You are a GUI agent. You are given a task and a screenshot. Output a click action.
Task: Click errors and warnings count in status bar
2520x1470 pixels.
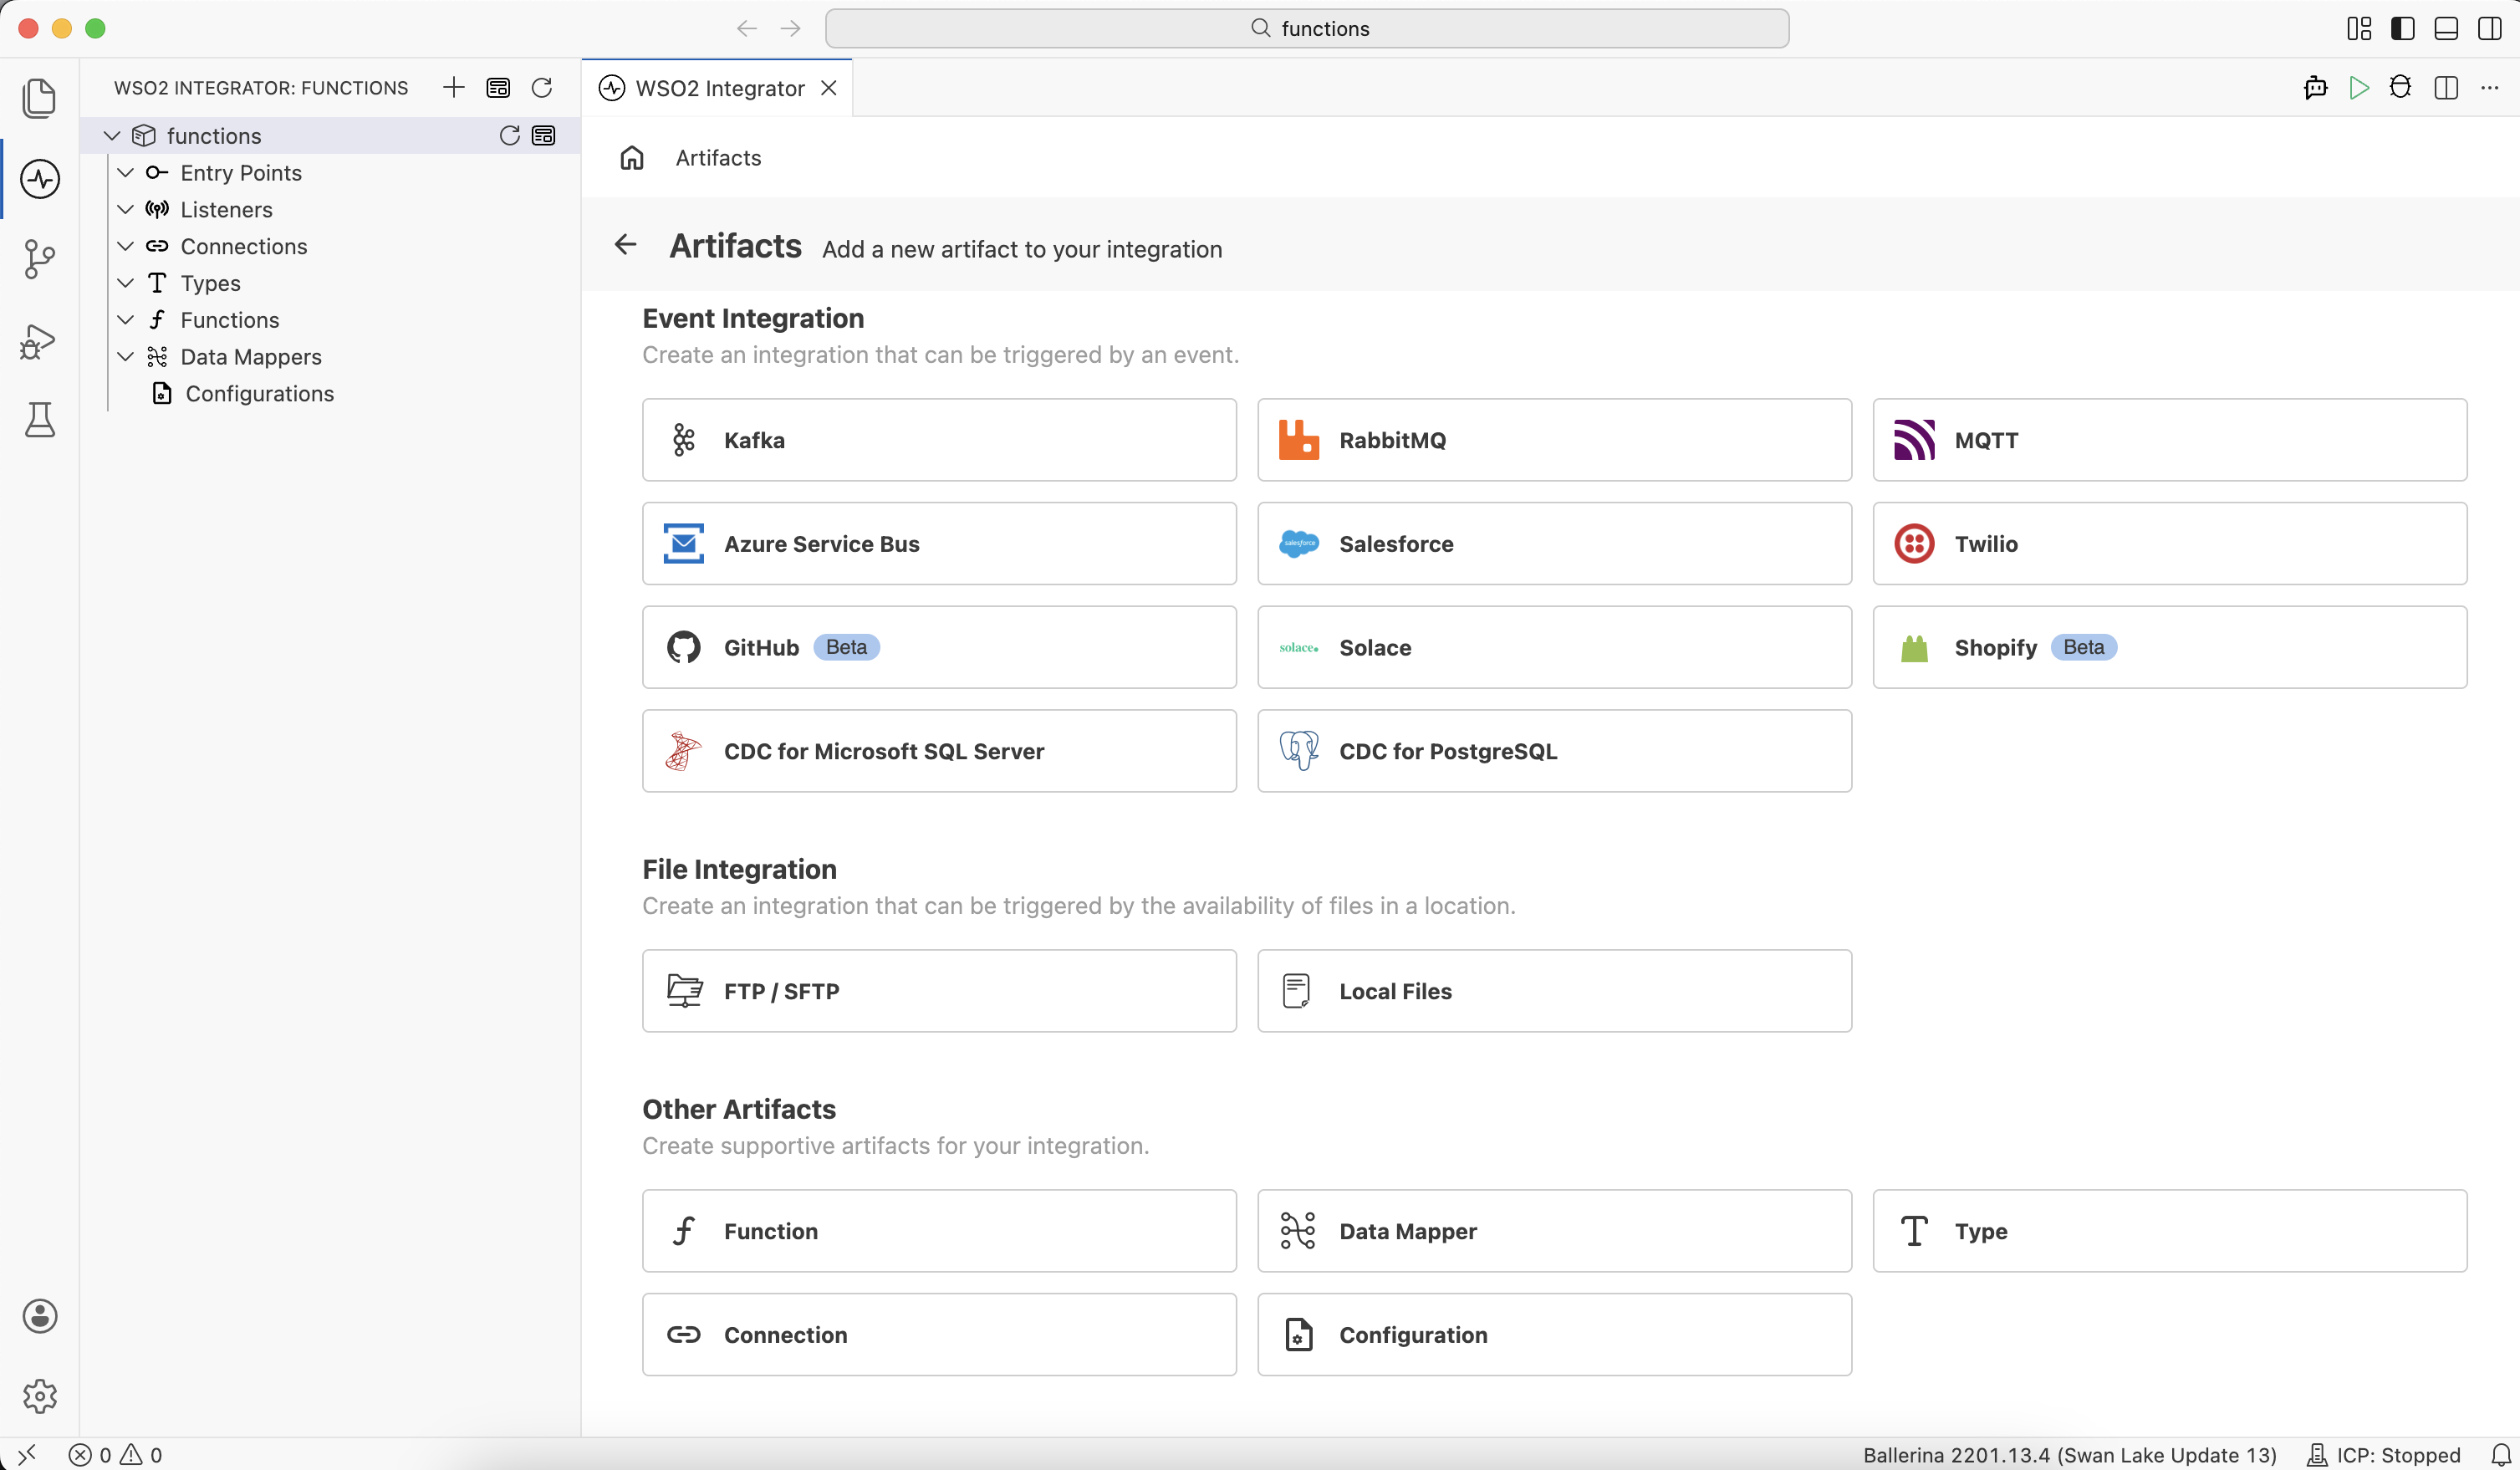click(116, 1455)
